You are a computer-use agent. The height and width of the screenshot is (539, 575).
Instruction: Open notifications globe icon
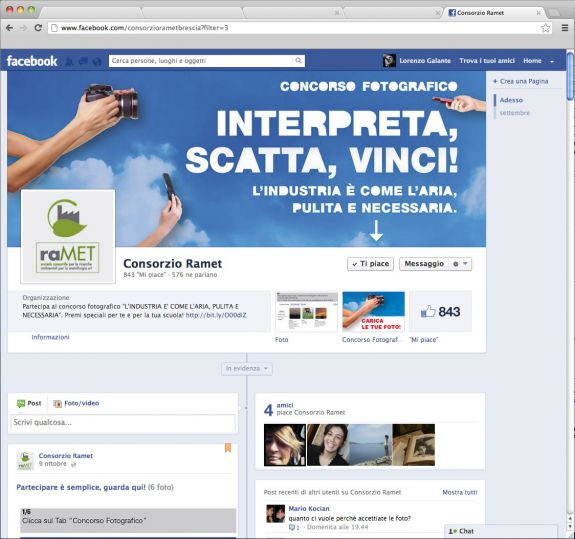pyautogui.click(x=97, y=61)
